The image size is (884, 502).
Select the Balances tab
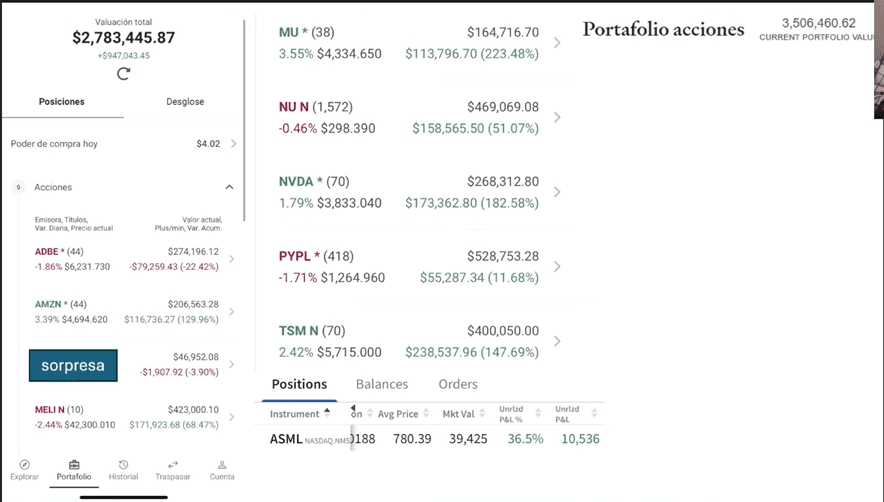pyautogui.click(x=382, y=384)
